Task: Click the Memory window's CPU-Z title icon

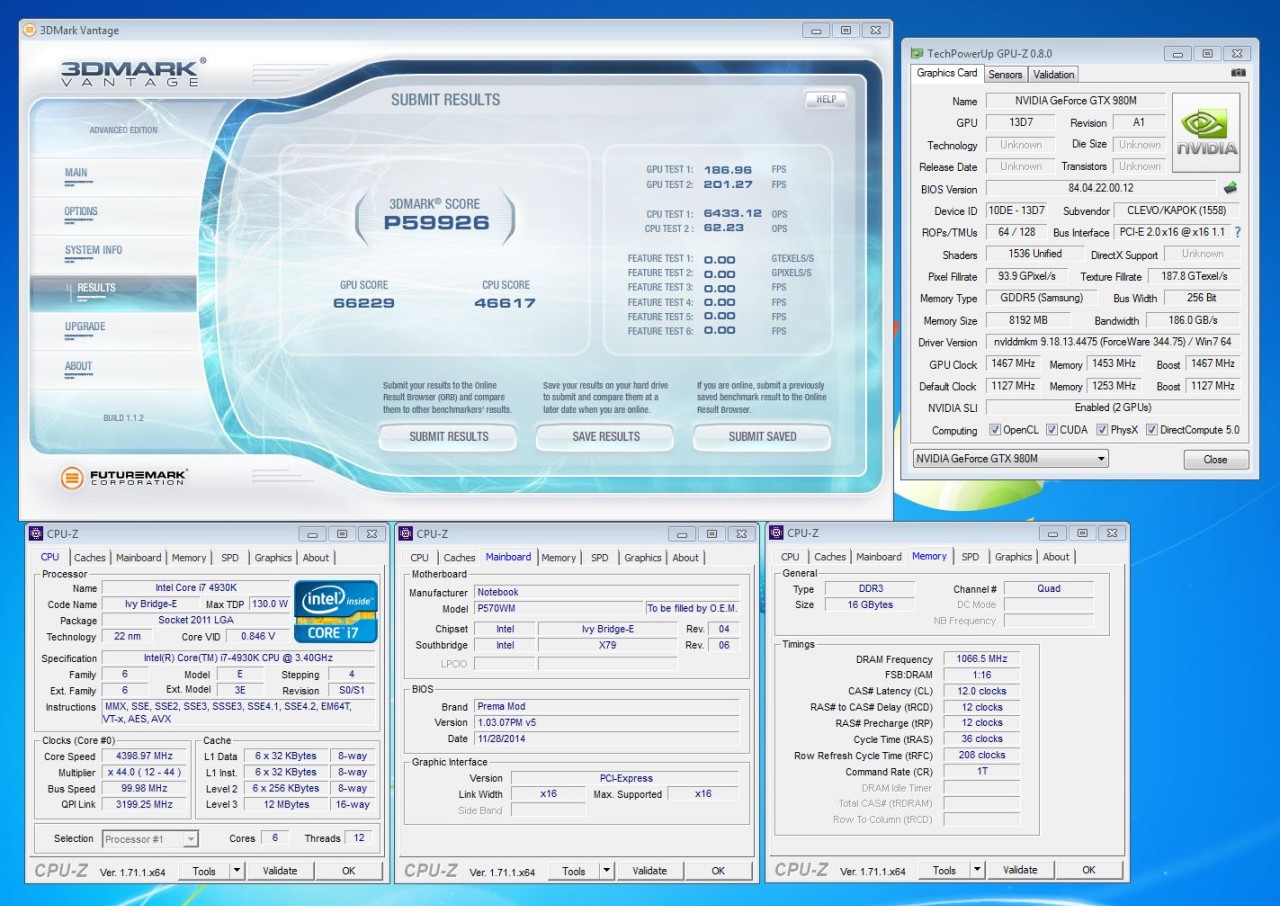Action: coord(776,533)
